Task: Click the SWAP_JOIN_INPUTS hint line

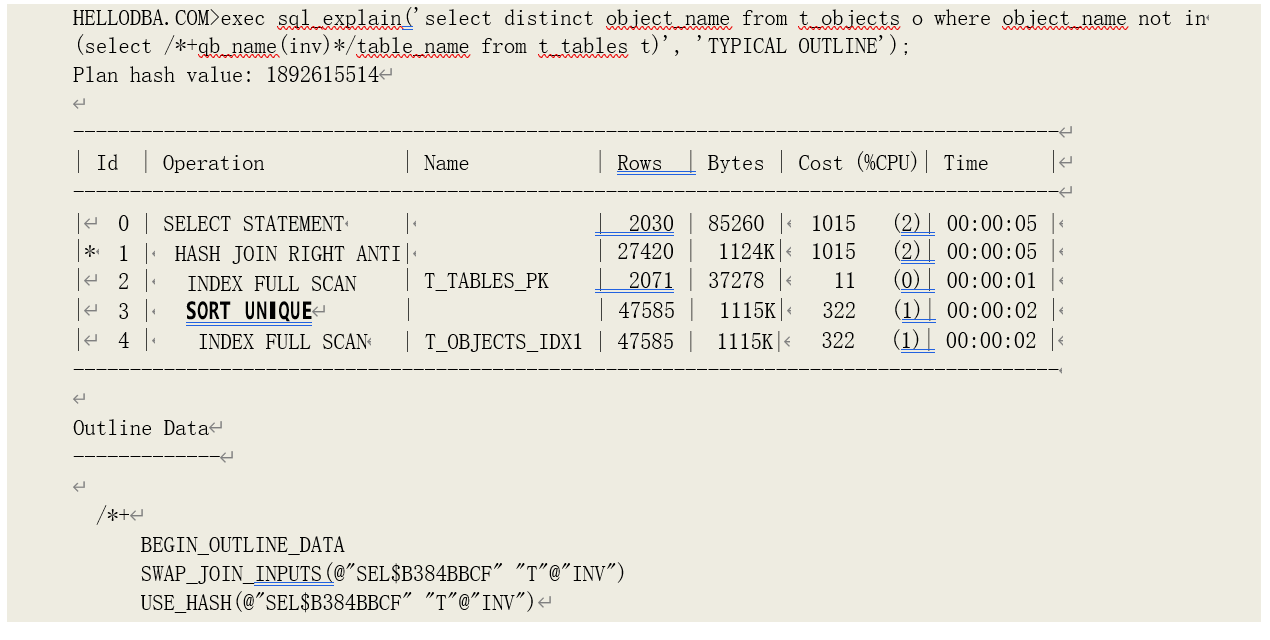Action: point(382,574)
